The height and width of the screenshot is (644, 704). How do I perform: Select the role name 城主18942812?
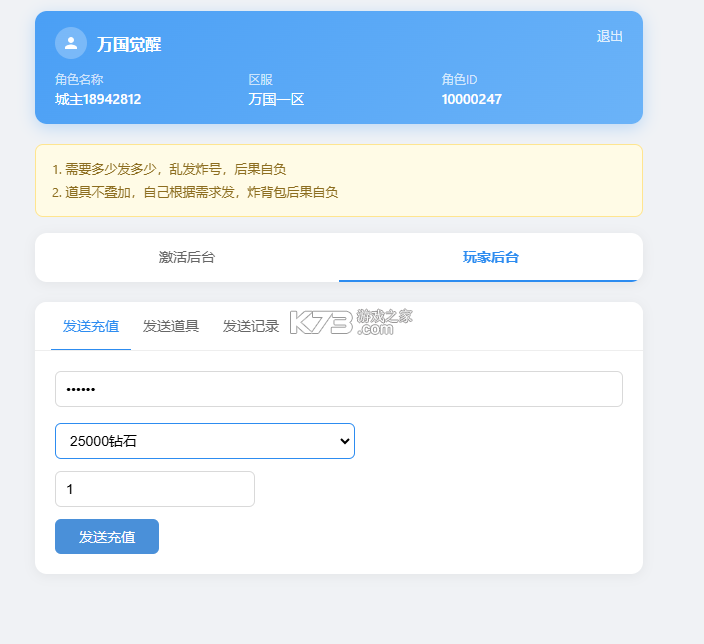[98, 99]
